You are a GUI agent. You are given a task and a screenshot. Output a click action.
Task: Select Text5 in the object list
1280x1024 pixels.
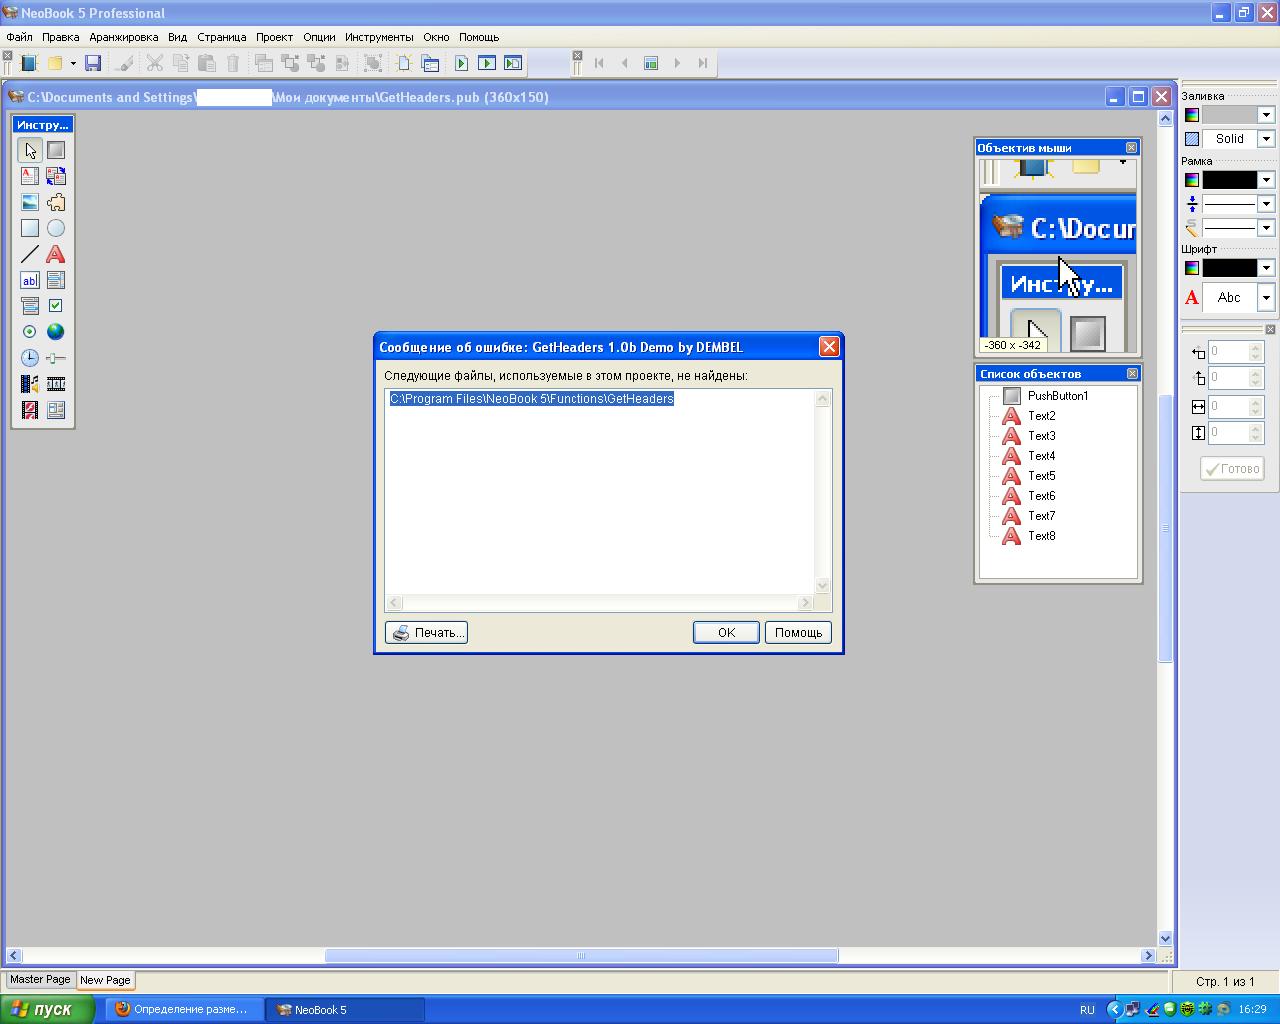coord(1041,476)
